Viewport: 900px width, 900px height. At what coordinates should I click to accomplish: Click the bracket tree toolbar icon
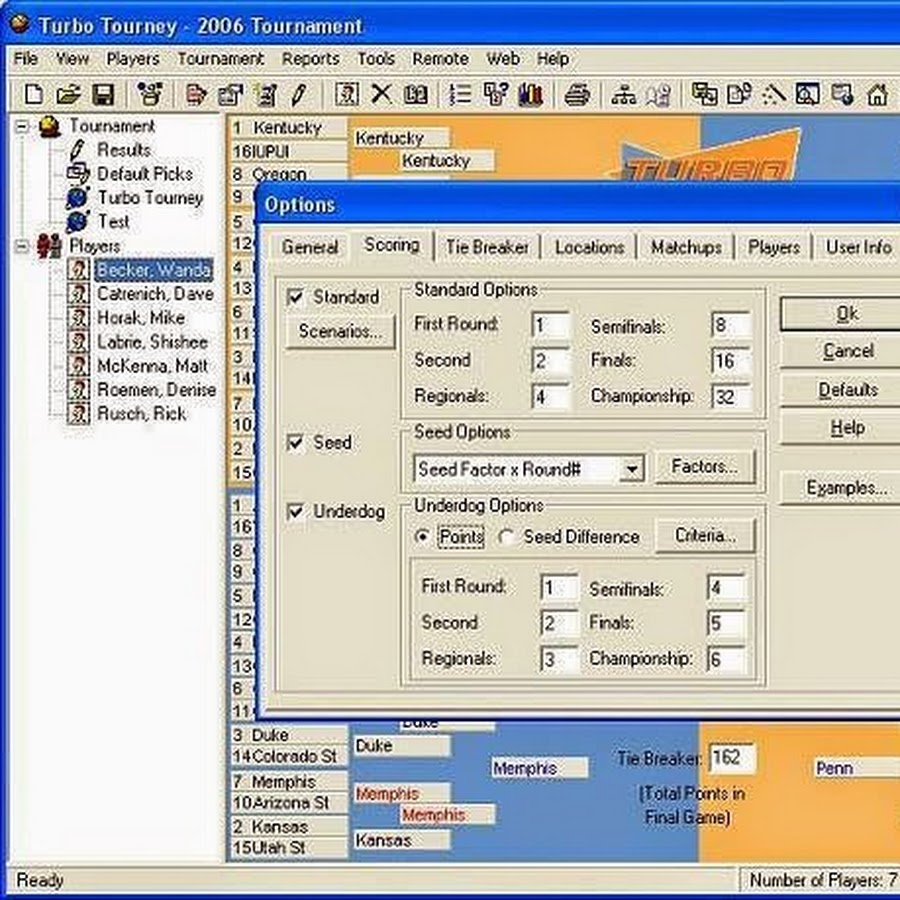click(x=624, y=95)
